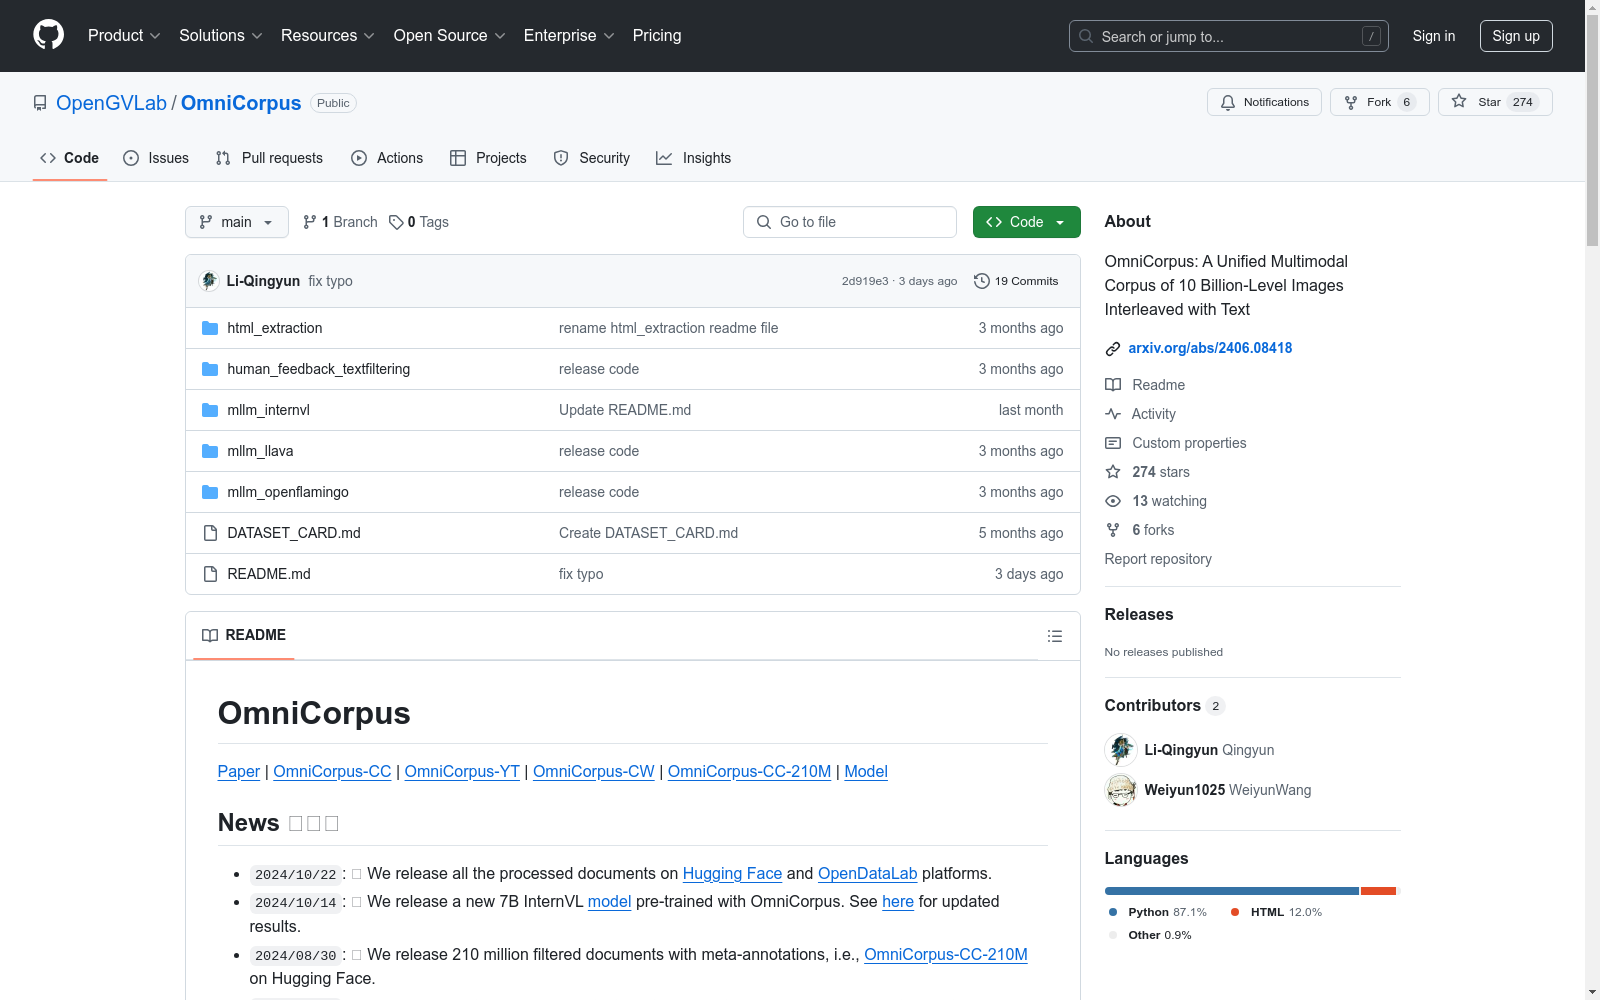Open the OpenDataLab link
1600x1000 pixels.
[x=867, y=873]
